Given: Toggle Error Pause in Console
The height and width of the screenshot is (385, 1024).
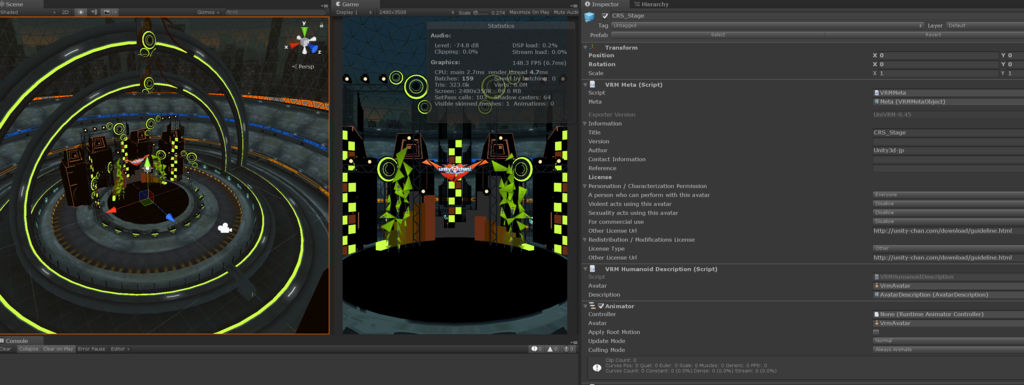Looking at the screenshot, I should click(91, 349).
